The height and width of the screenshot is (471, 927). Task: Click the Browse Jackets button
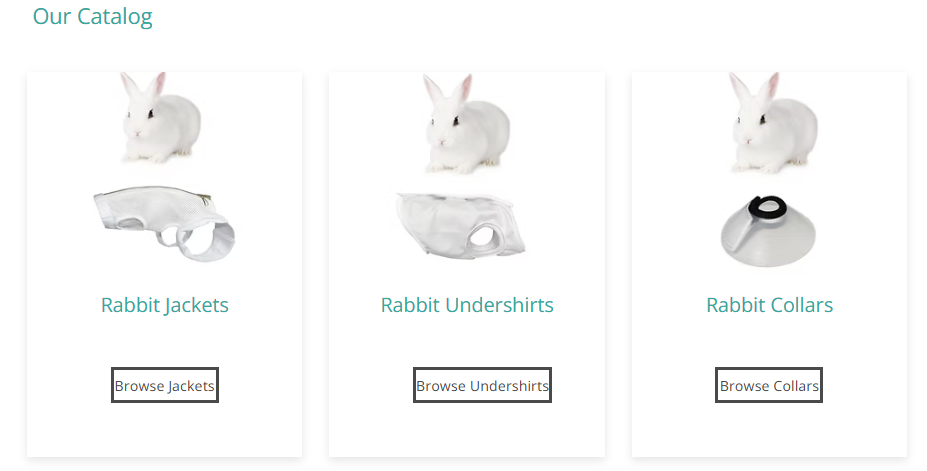[x=165, y=385]
